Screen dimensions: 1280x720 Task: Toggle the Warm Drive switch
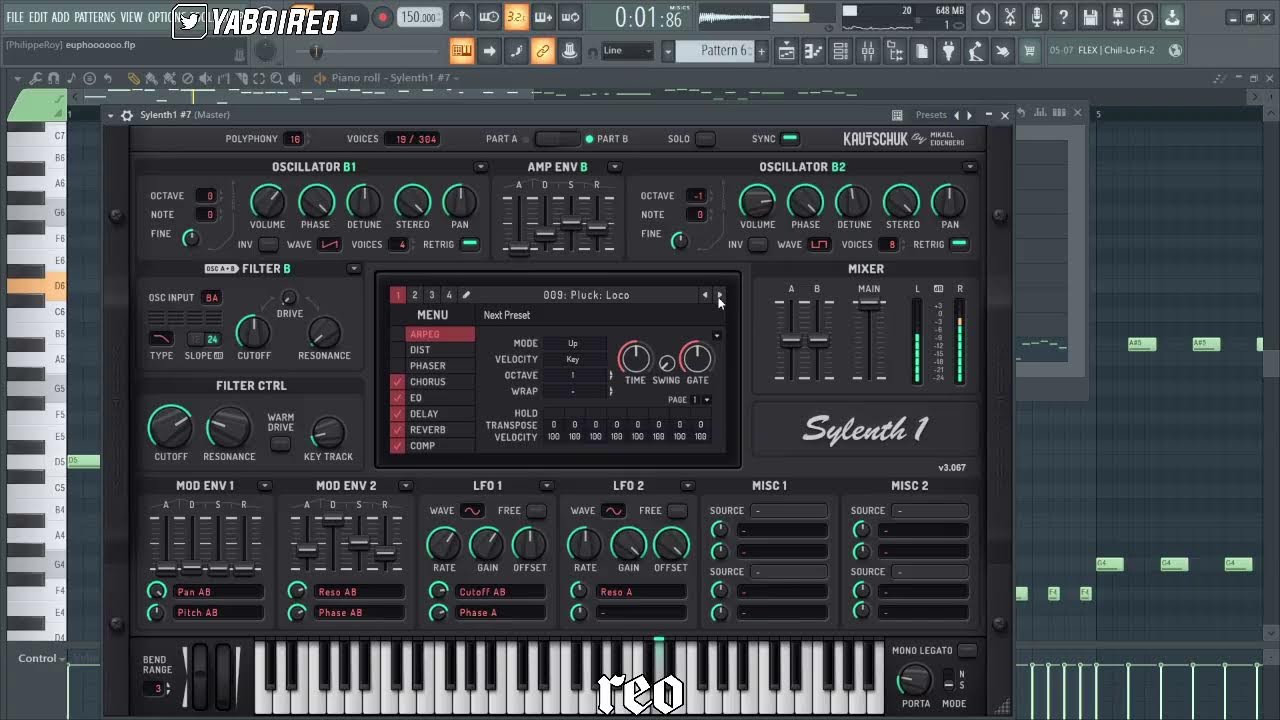coord(281,443)
